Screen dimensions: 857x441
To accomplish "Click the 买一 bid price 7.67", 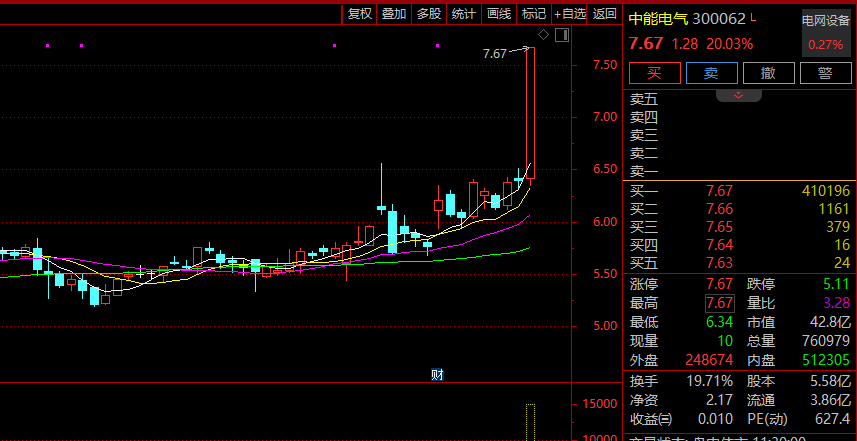I will tap(719, 191).
